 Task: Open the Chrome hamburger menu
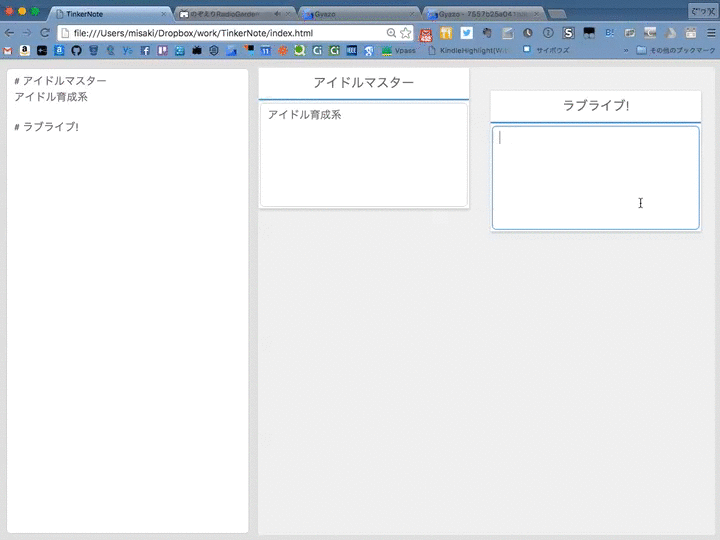pos(711,33)
